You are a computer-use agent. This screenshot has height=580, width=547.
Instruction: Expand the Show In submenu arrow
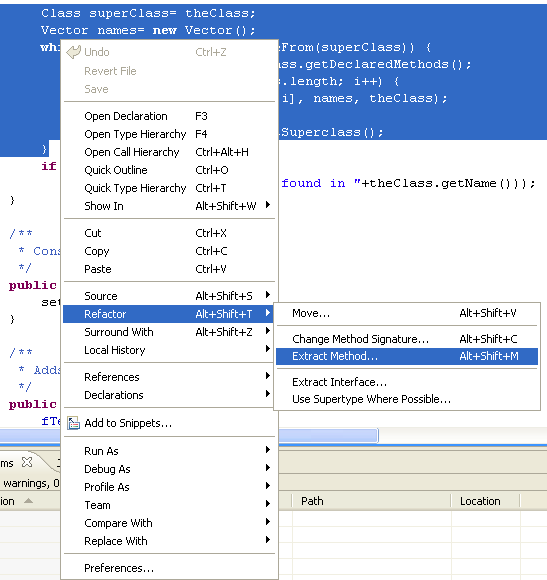pos(268,205)
